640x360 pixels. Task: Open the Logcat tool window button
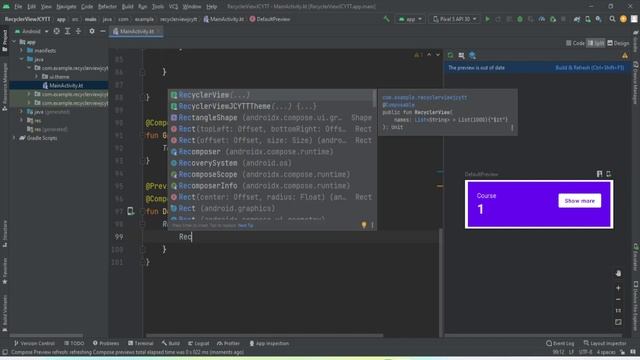point(198,343)
